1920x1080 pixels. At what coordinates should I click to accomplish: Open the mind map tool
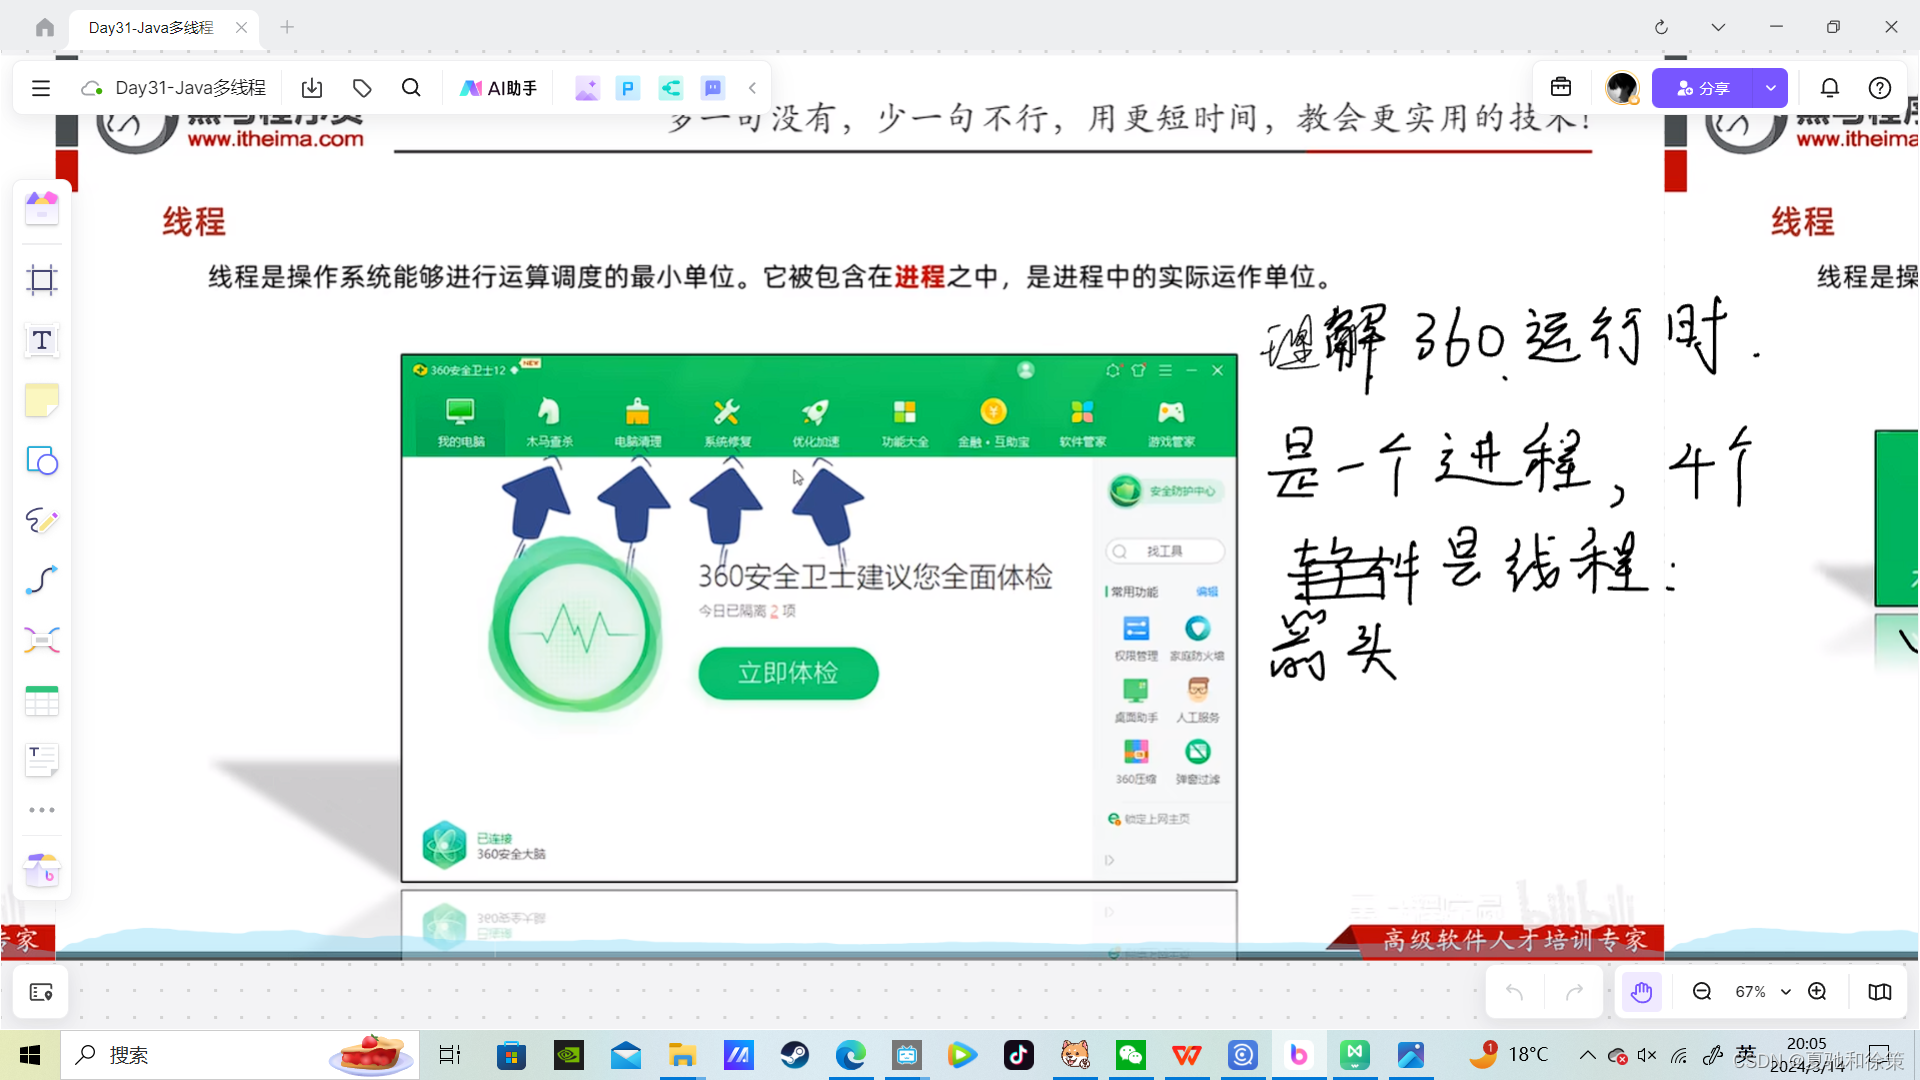pos(41,640)
